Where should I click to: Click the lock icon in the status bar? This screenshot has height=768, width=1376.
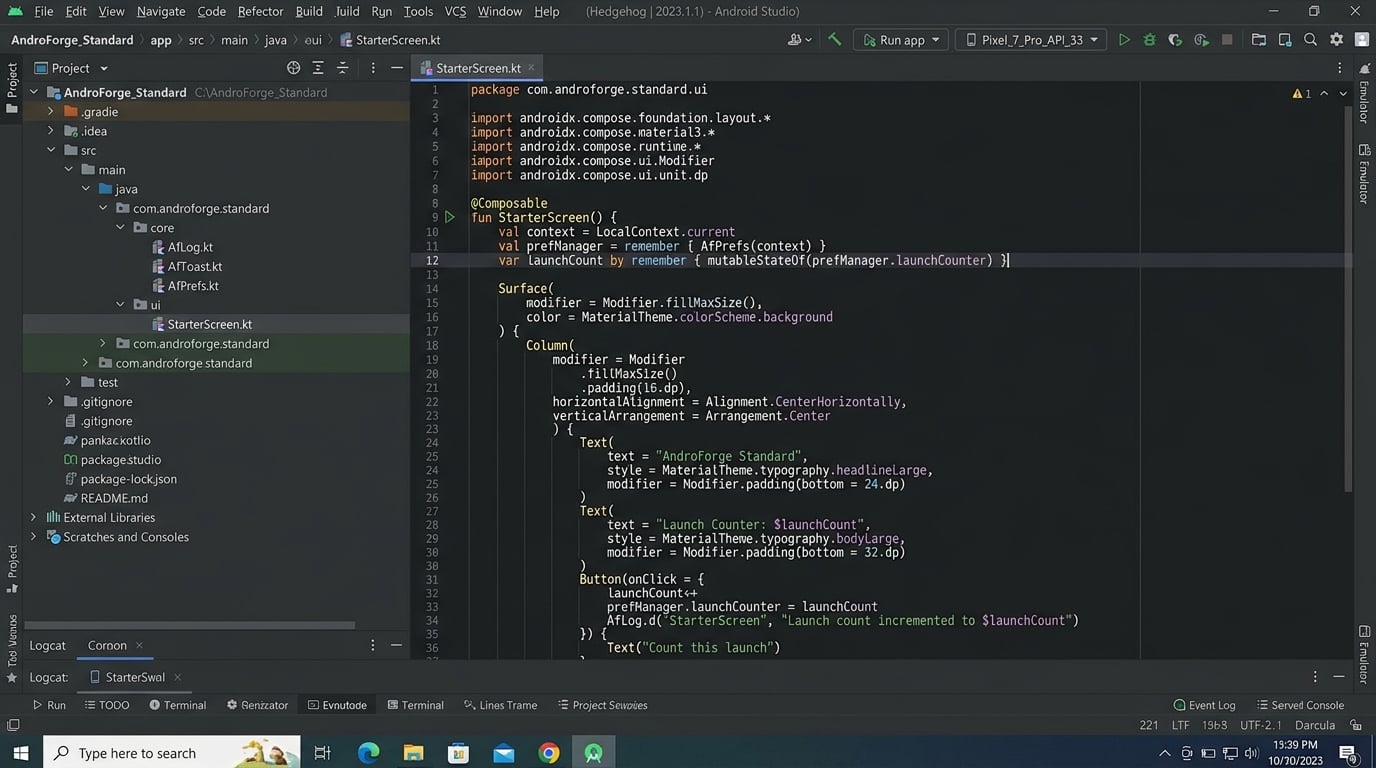point(1356,725)
